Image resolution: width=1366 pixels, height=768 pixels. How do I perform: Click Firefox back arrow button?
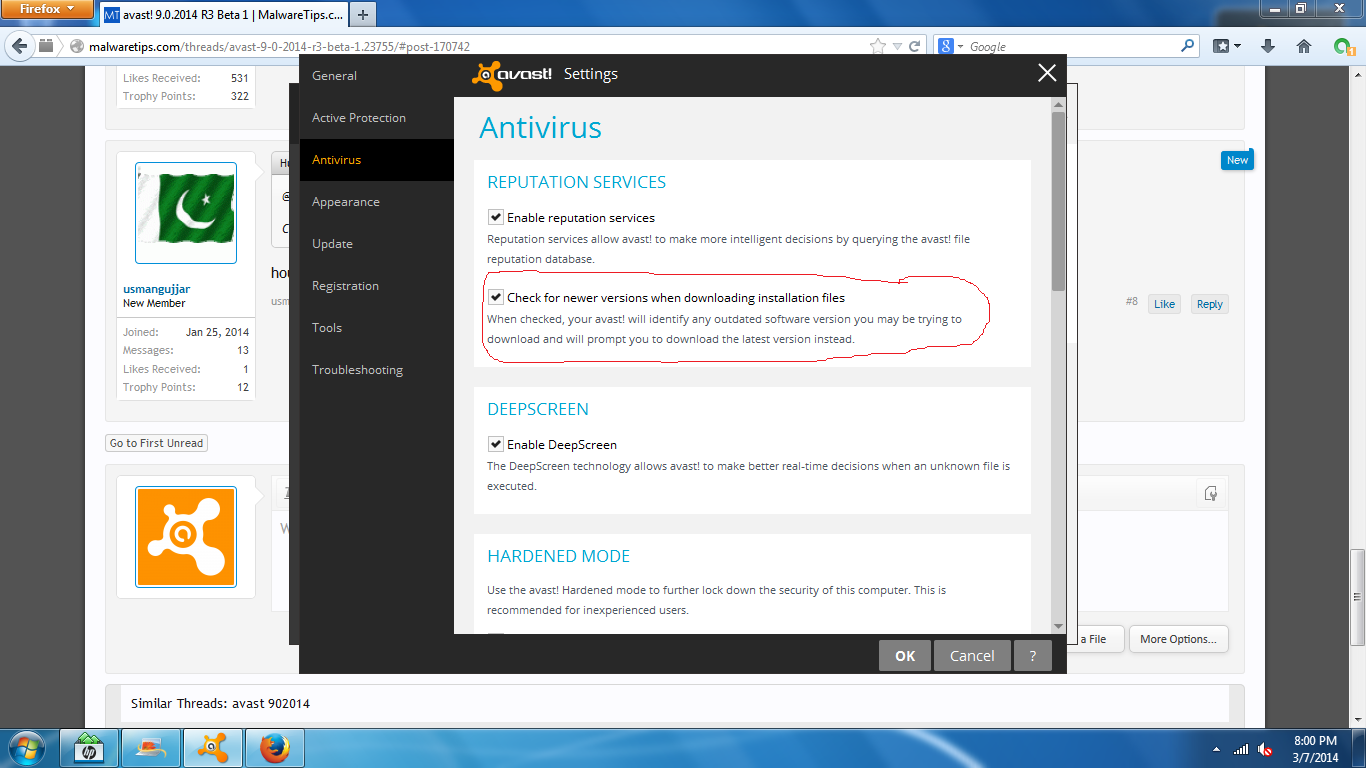coord(20,46)
